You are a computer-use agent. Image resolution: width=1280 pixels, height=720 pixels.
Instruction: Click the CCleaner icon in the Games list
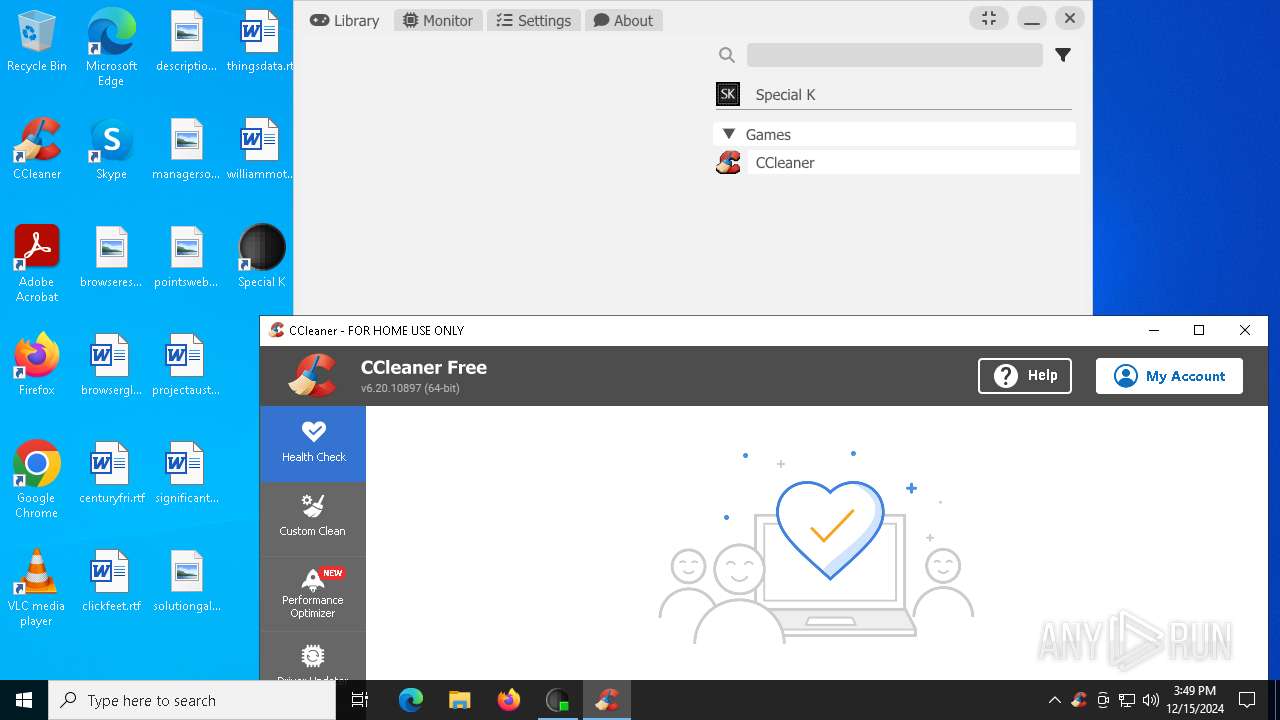(728, 162)
